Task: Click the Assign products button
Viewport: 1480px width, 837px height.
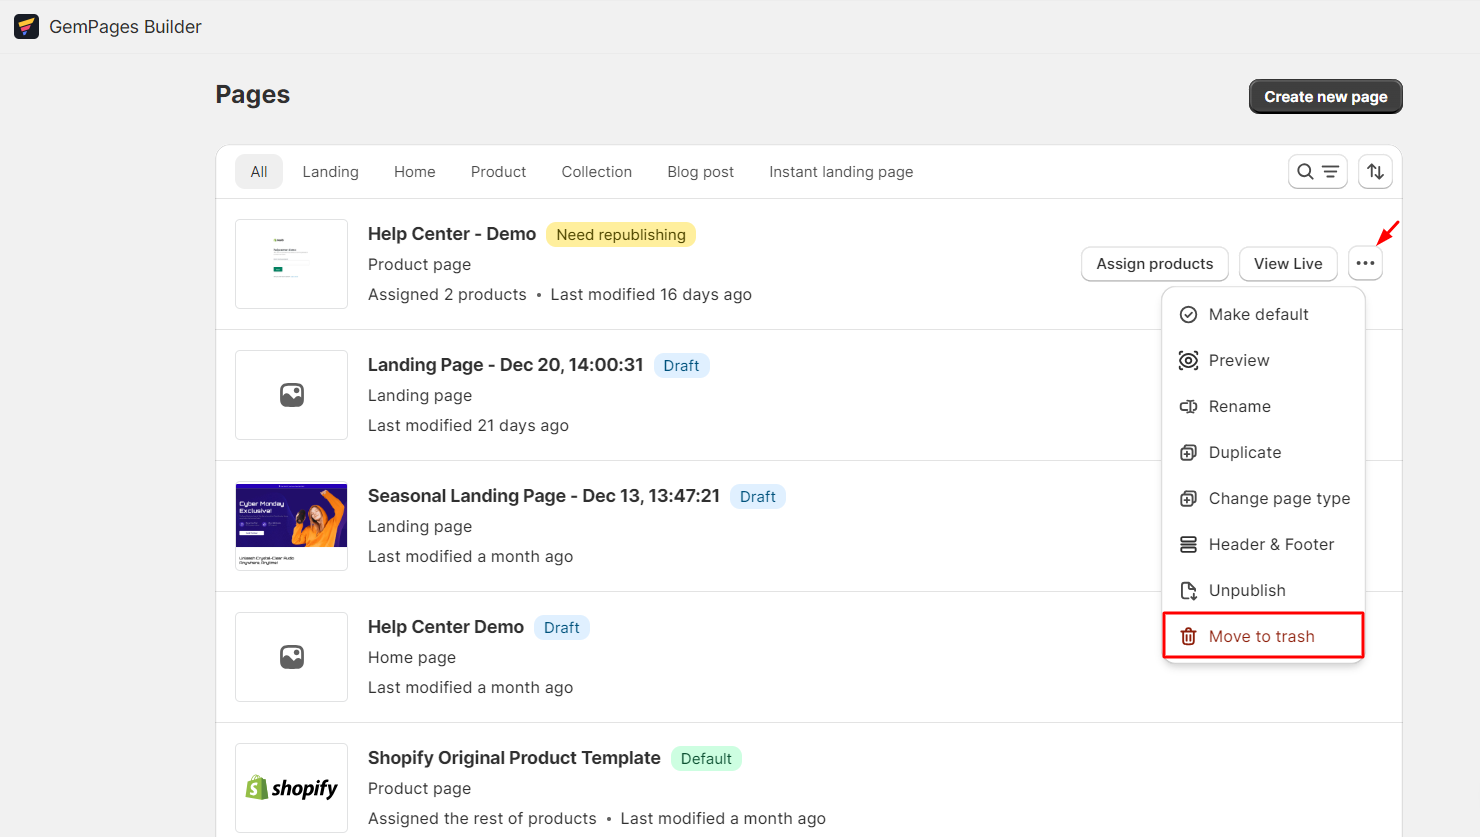Action: [x=1154, y=264]
